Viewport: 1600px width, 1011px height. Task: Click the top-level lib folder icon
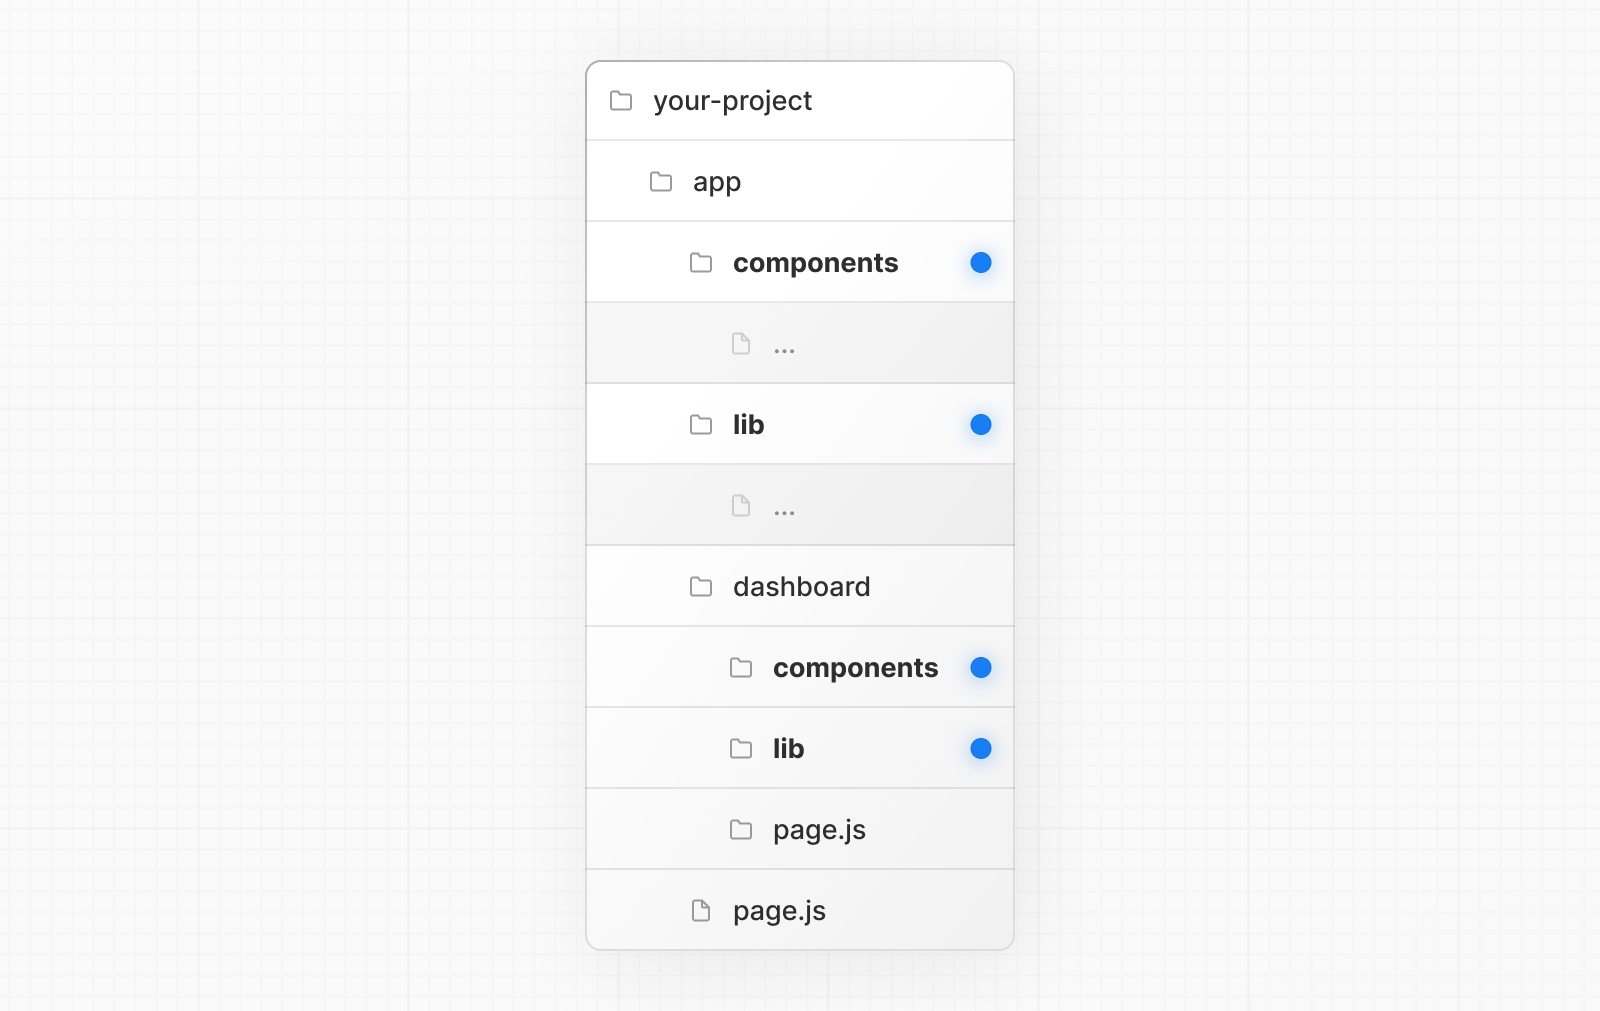click(701, 425)
